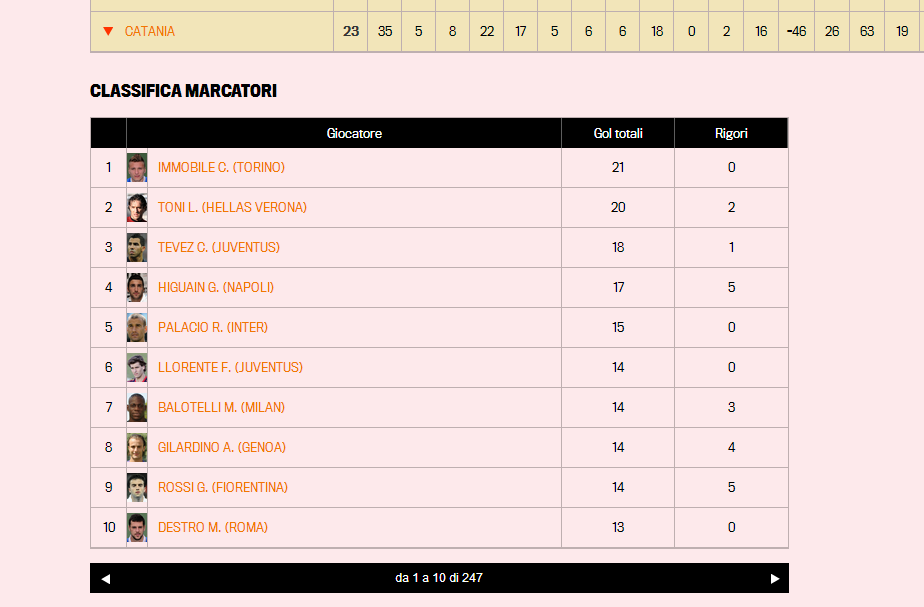Open Balotelli's player photo

[137, 408]
